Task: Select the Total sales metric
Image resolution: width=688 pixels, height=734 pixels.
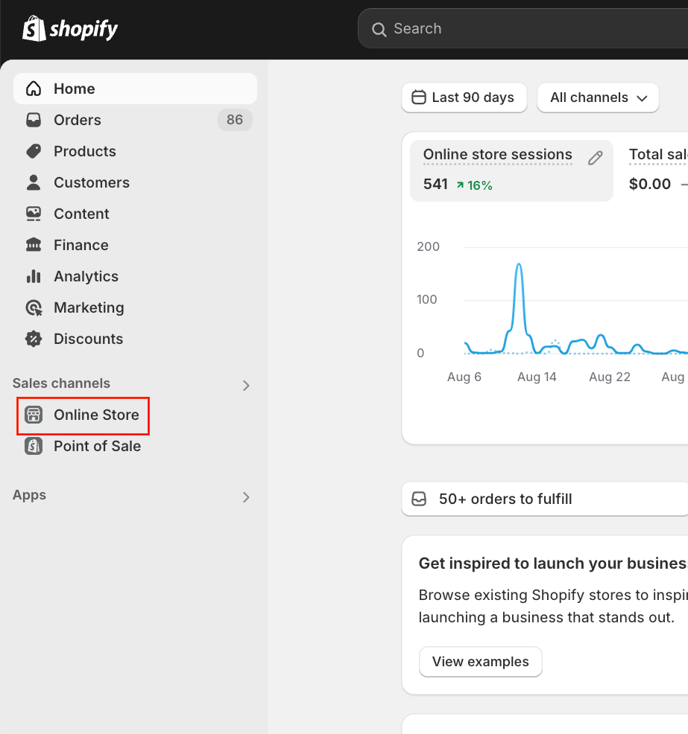Action: (x=658, y=154)
